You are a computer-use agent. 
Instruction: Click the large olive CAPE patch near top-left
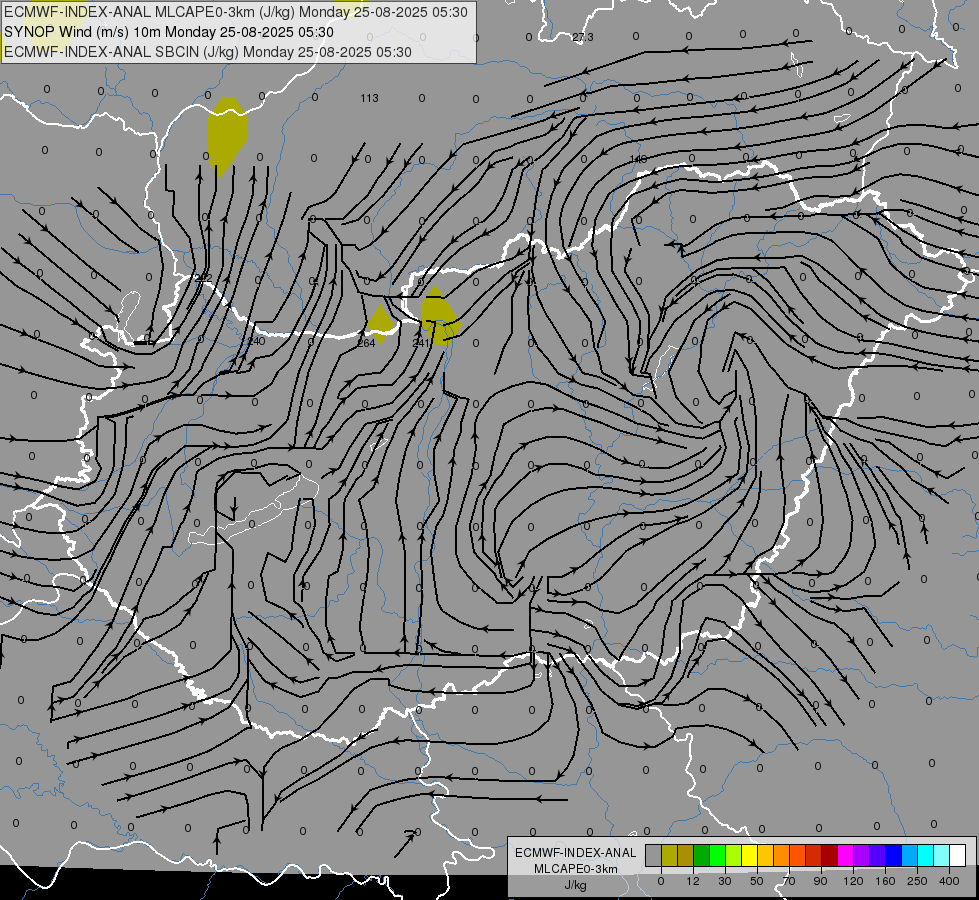coord(227,135)
